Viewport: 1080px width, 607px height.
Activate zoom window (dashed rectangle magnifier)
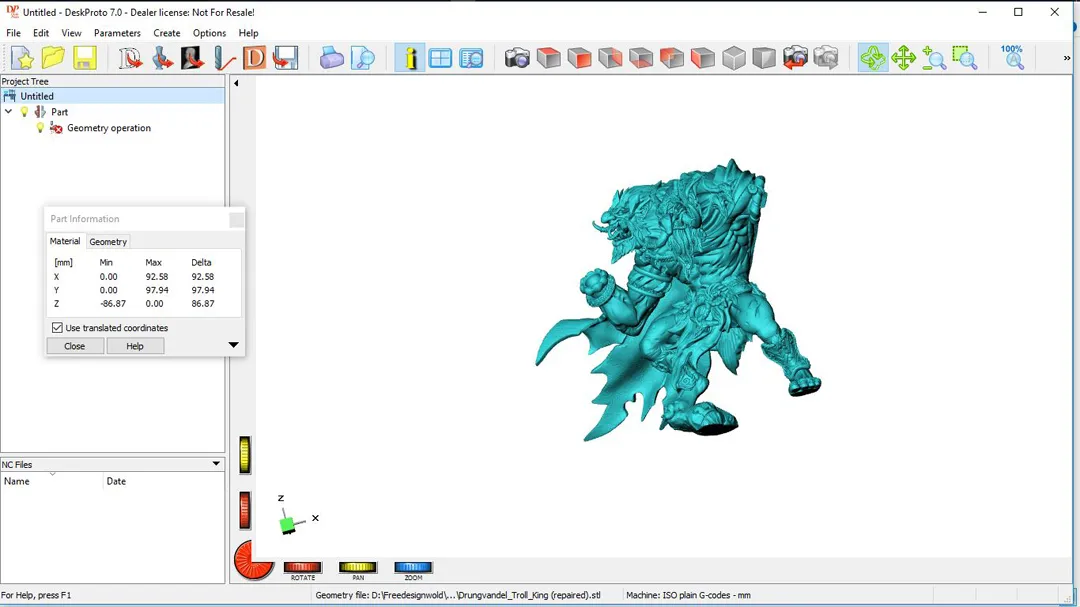[965, 59]
